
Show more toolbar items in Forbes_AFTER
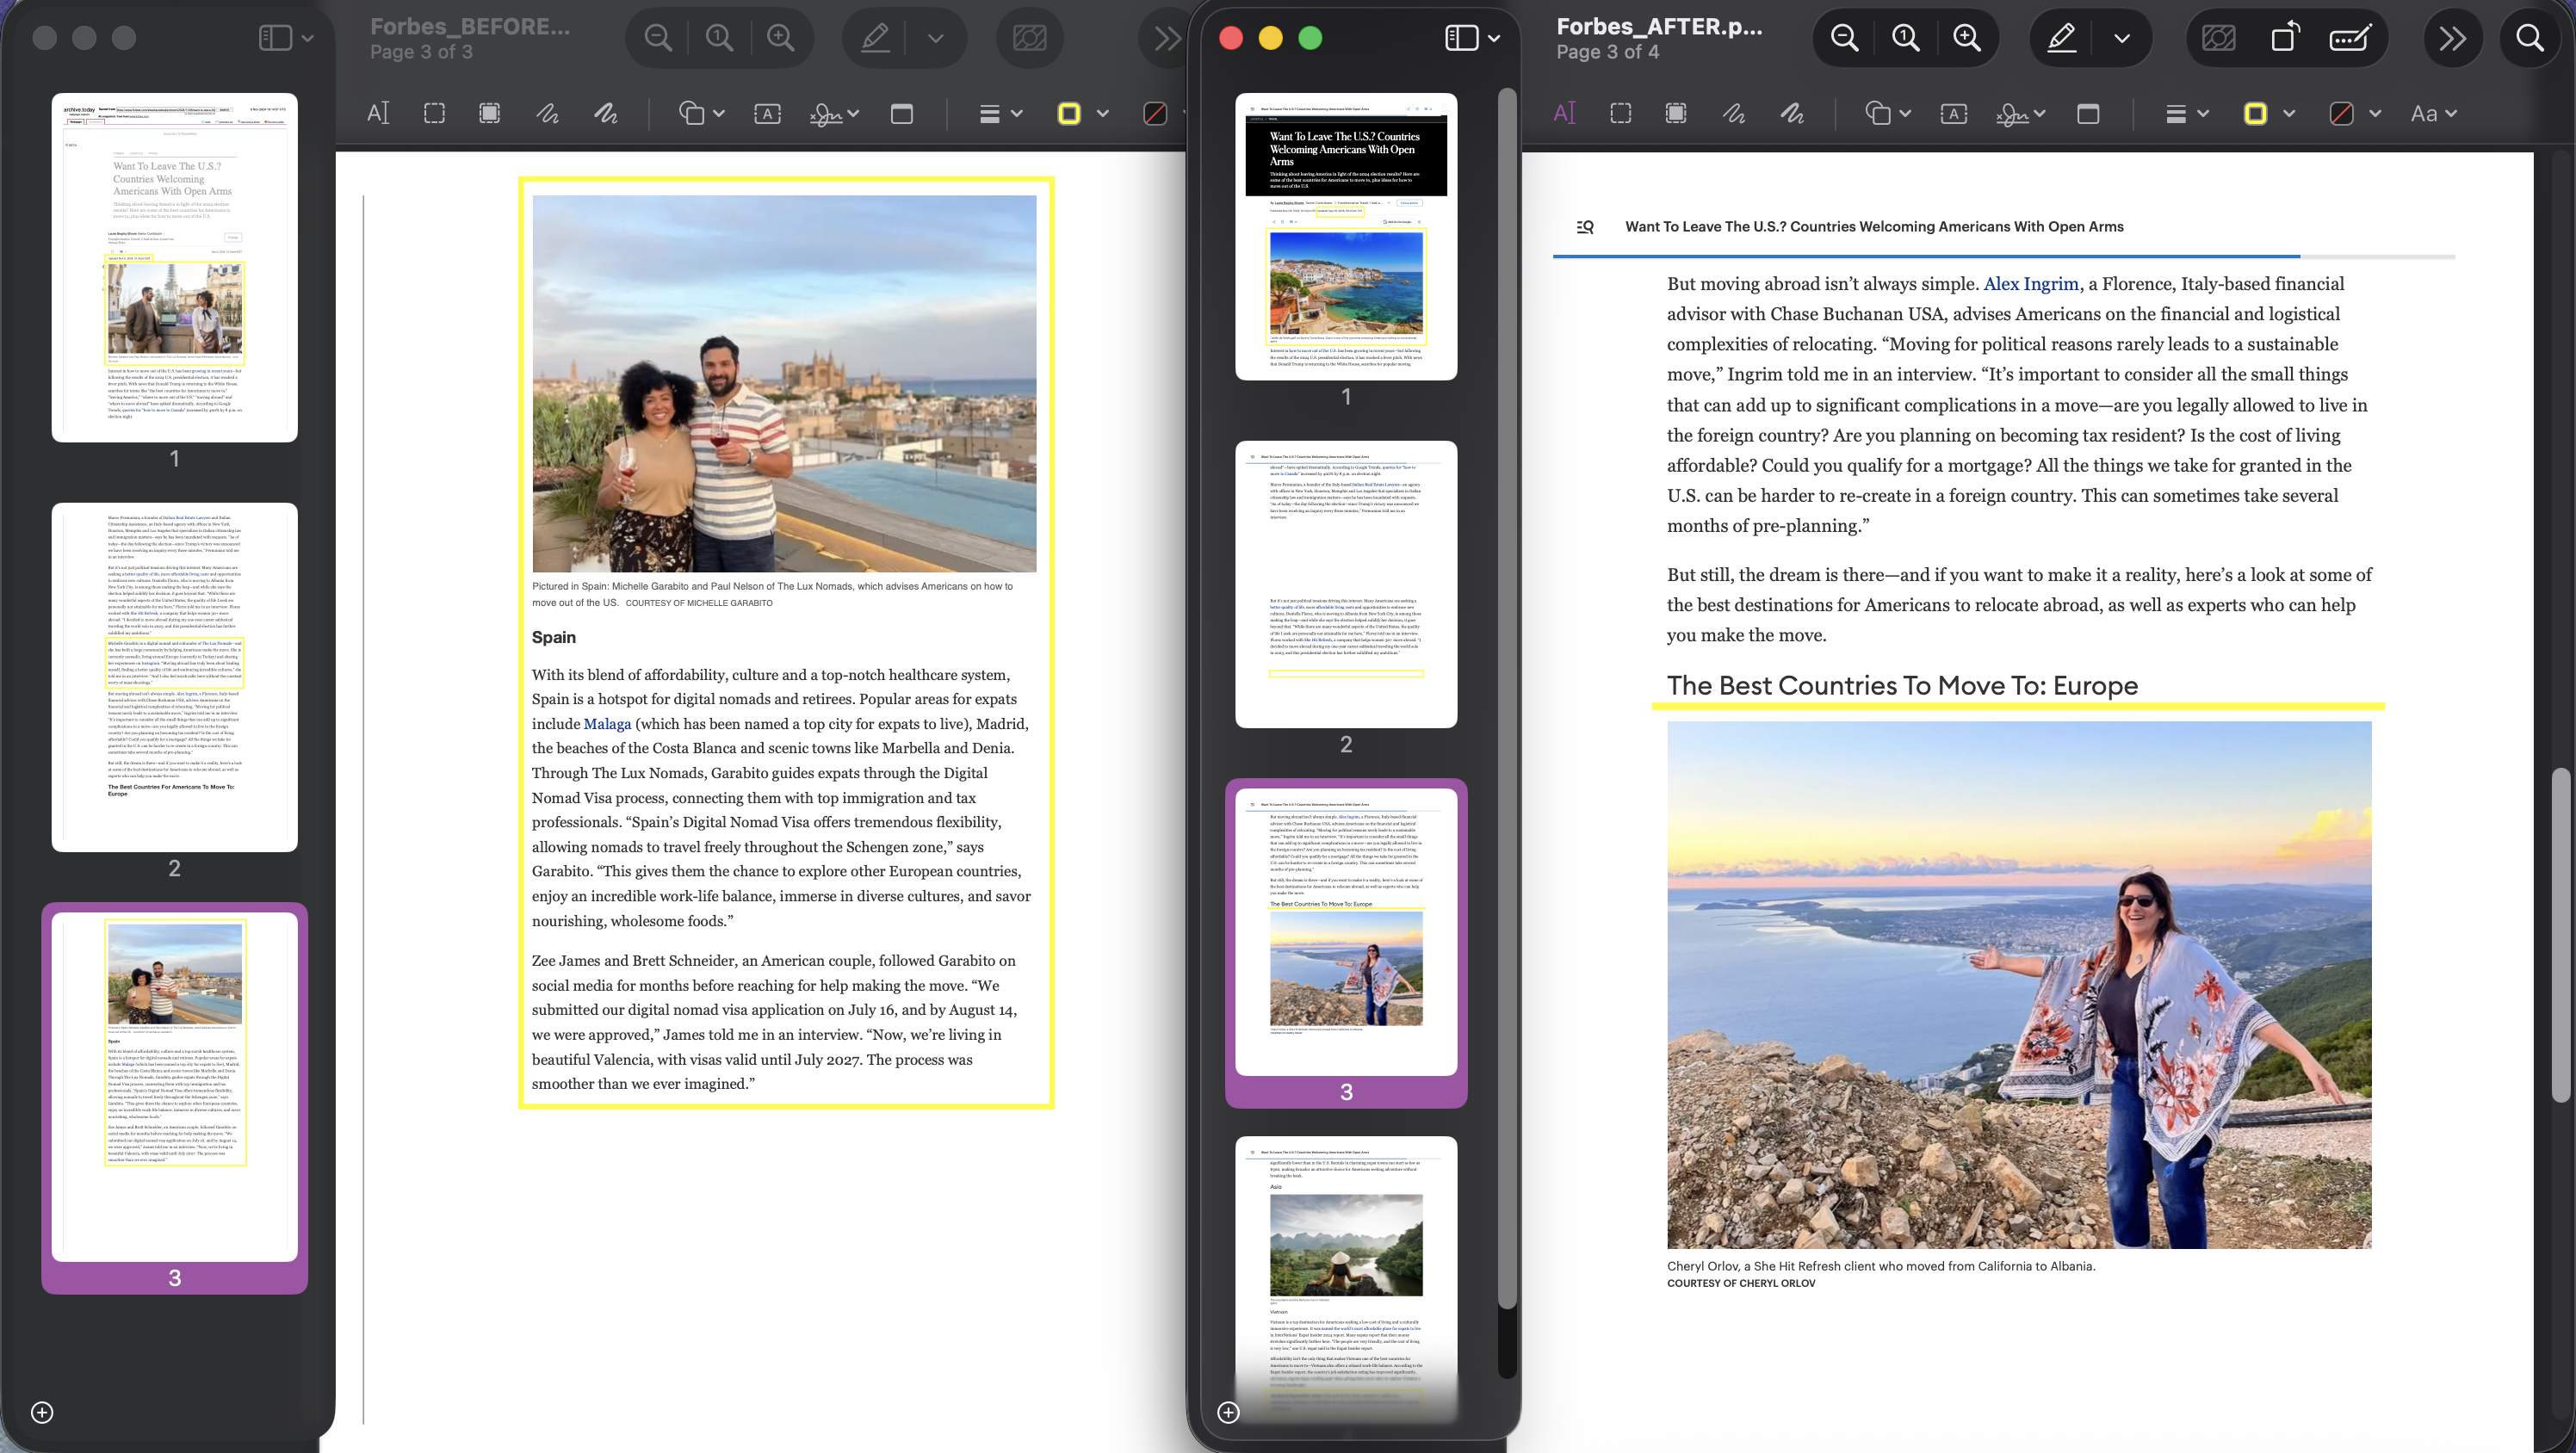[x=2452, y=38]
